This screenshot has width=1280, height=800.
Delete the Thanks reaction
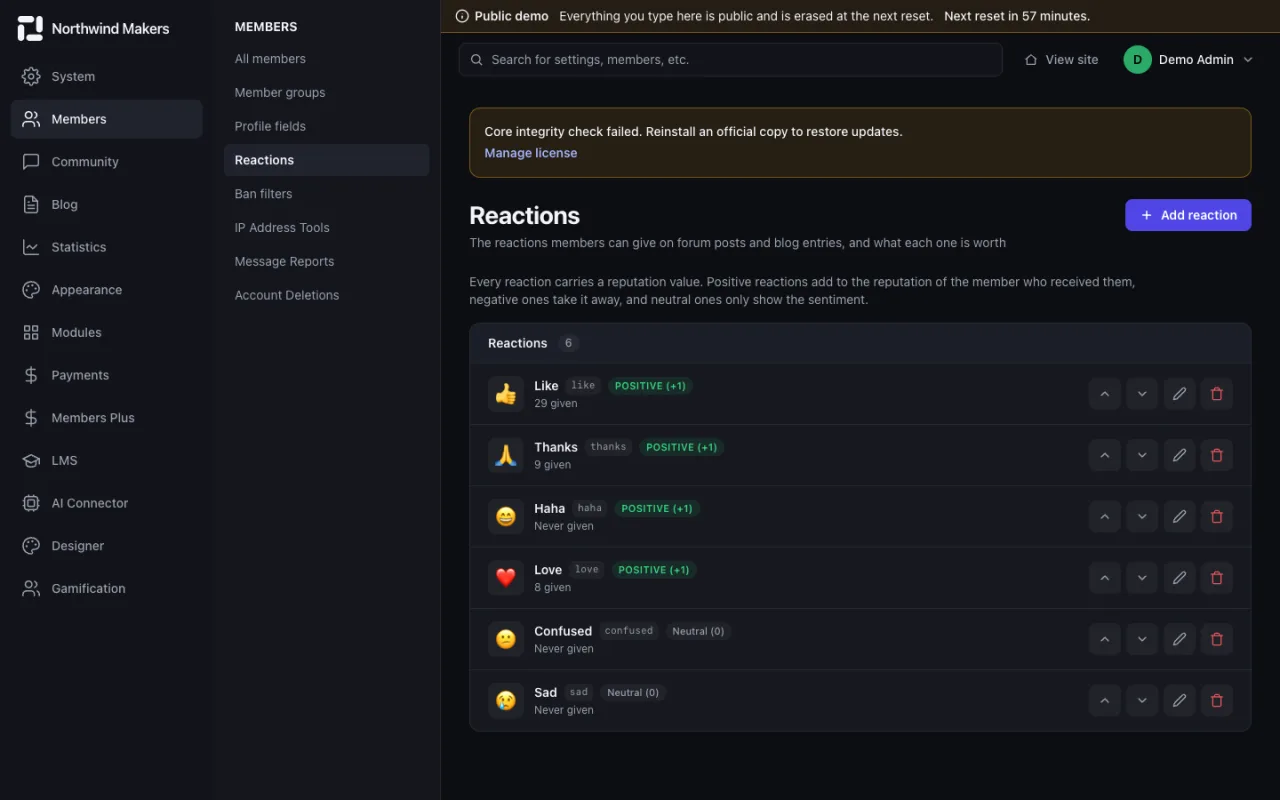pos(1217,455)
